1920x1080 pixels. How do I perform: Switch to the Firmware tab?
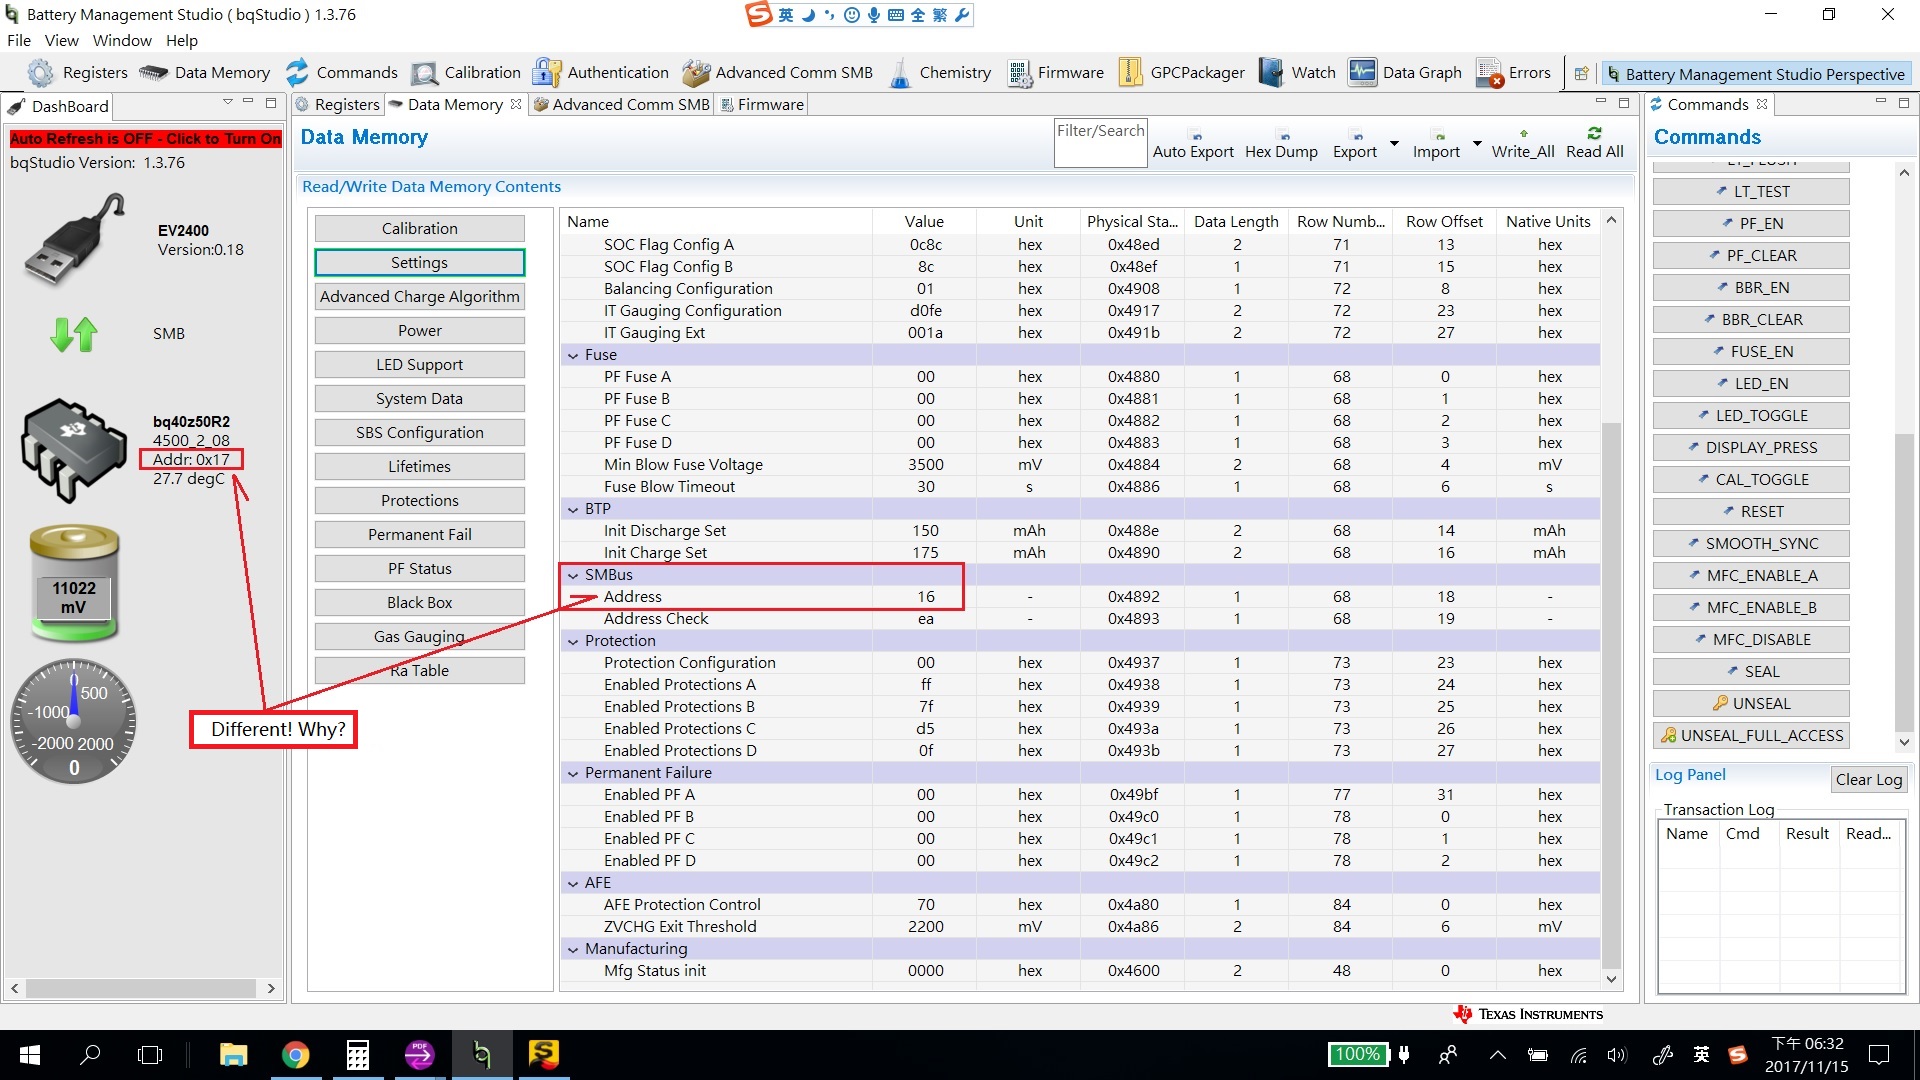point(762,105)
